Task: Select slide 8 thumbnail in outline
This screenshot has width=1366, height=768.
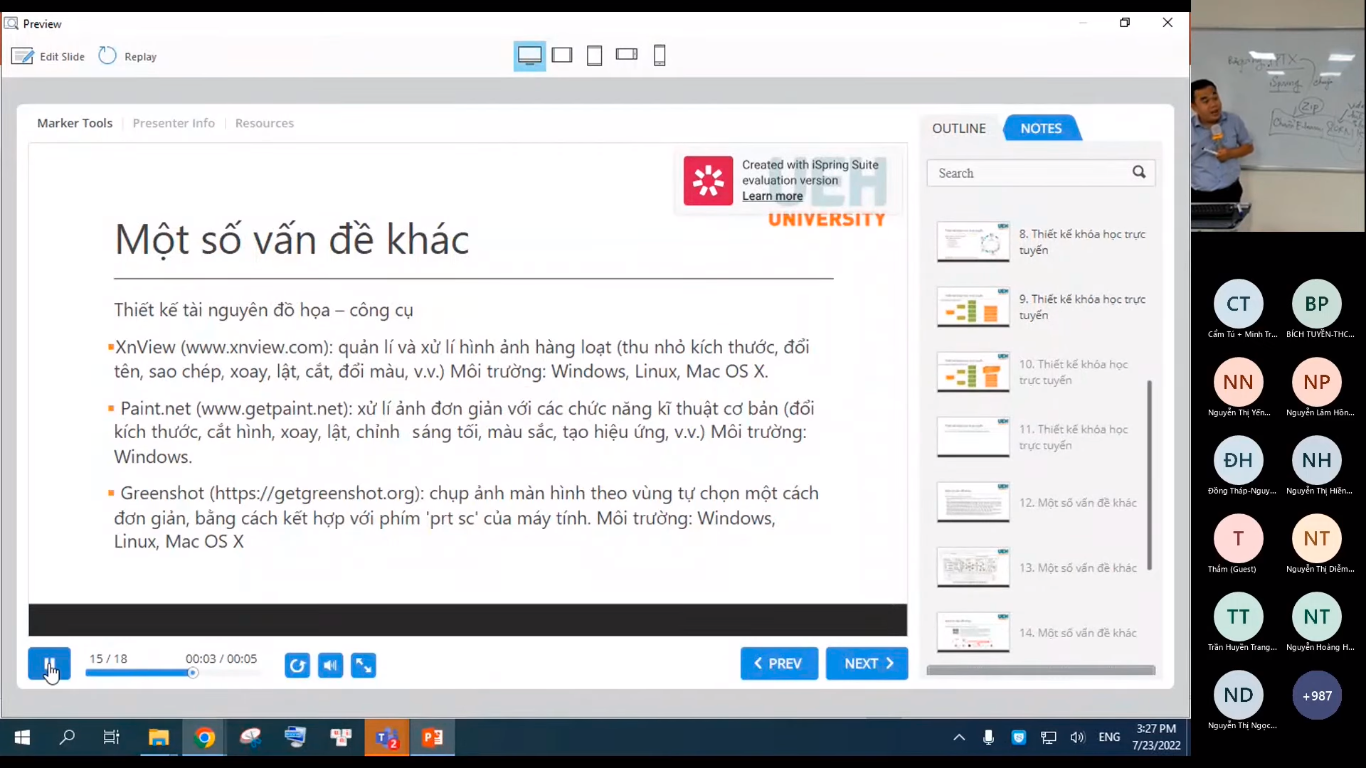Action: 973,242
